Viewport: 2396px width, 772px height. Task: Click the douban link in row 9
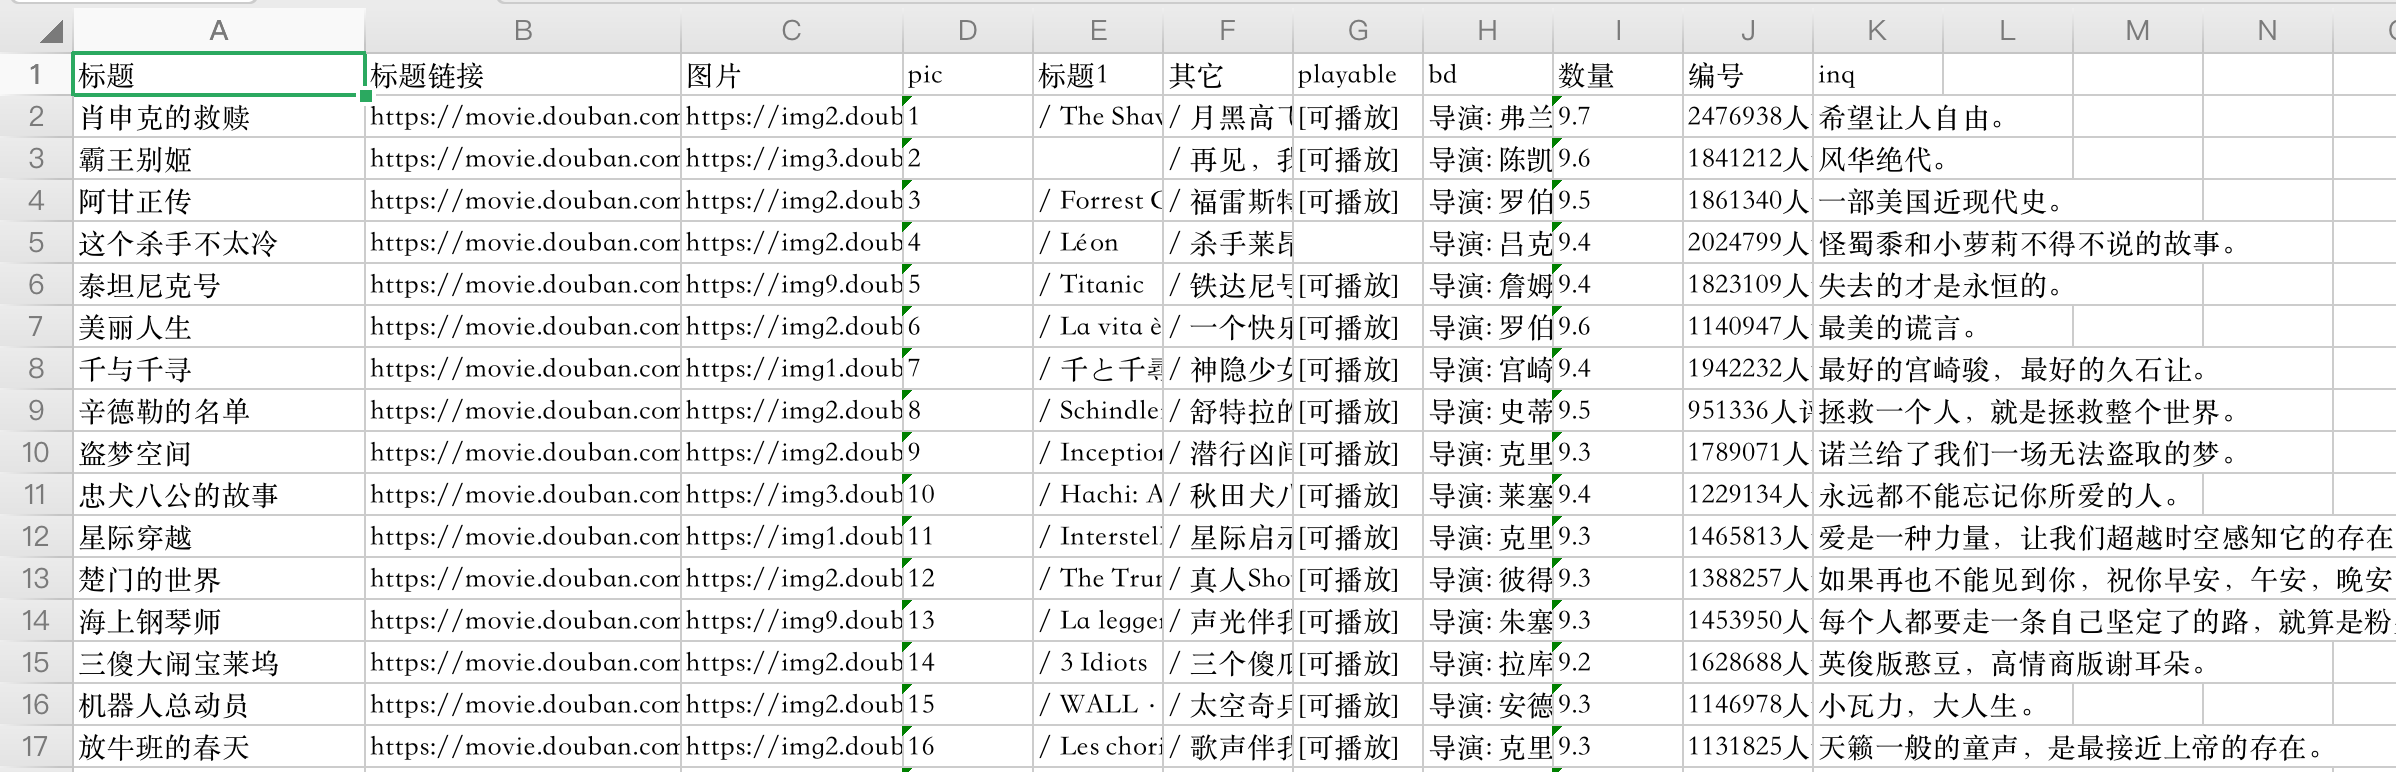[523, 411]
